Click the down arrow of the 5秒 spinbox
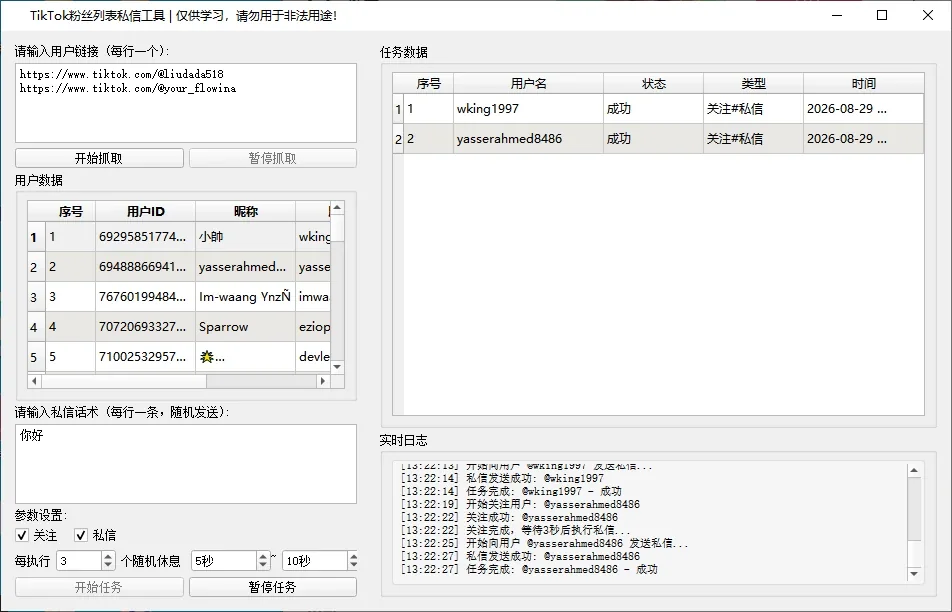This screenshot has height=612, width=952. [263, 565]
